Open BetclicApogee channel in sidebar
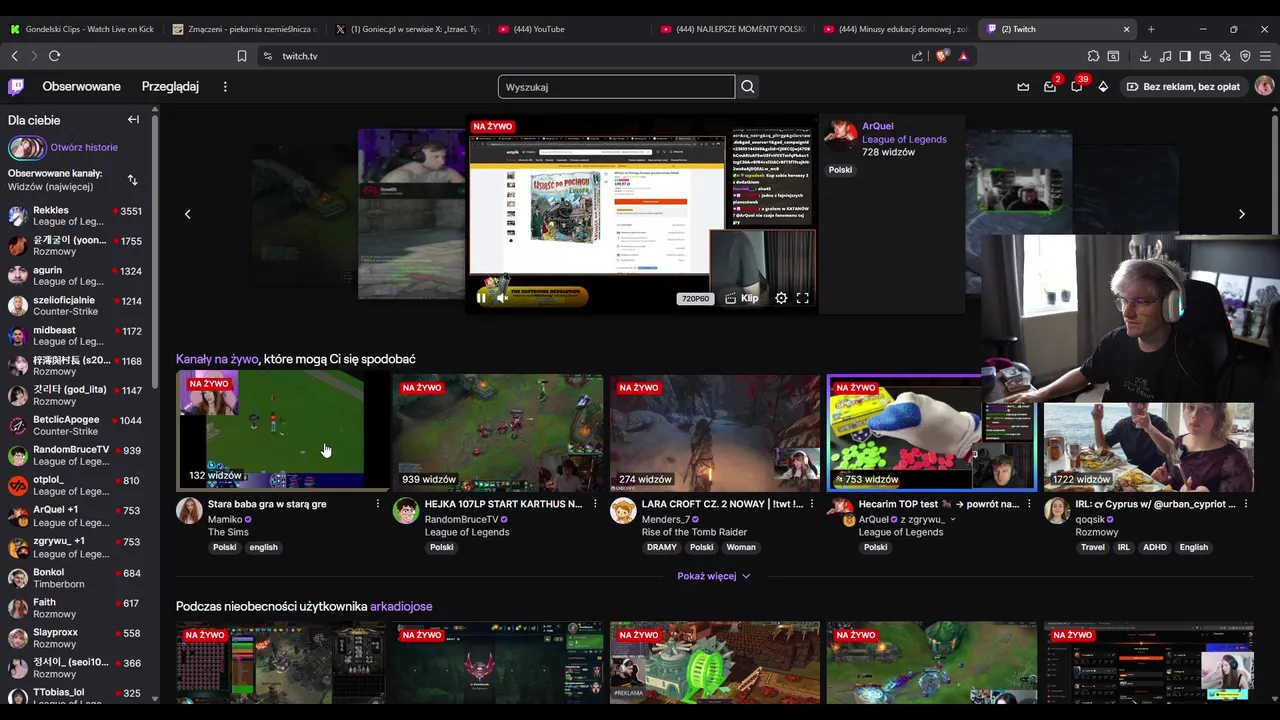Screen dimensions: 1280x720 [79, 425]
